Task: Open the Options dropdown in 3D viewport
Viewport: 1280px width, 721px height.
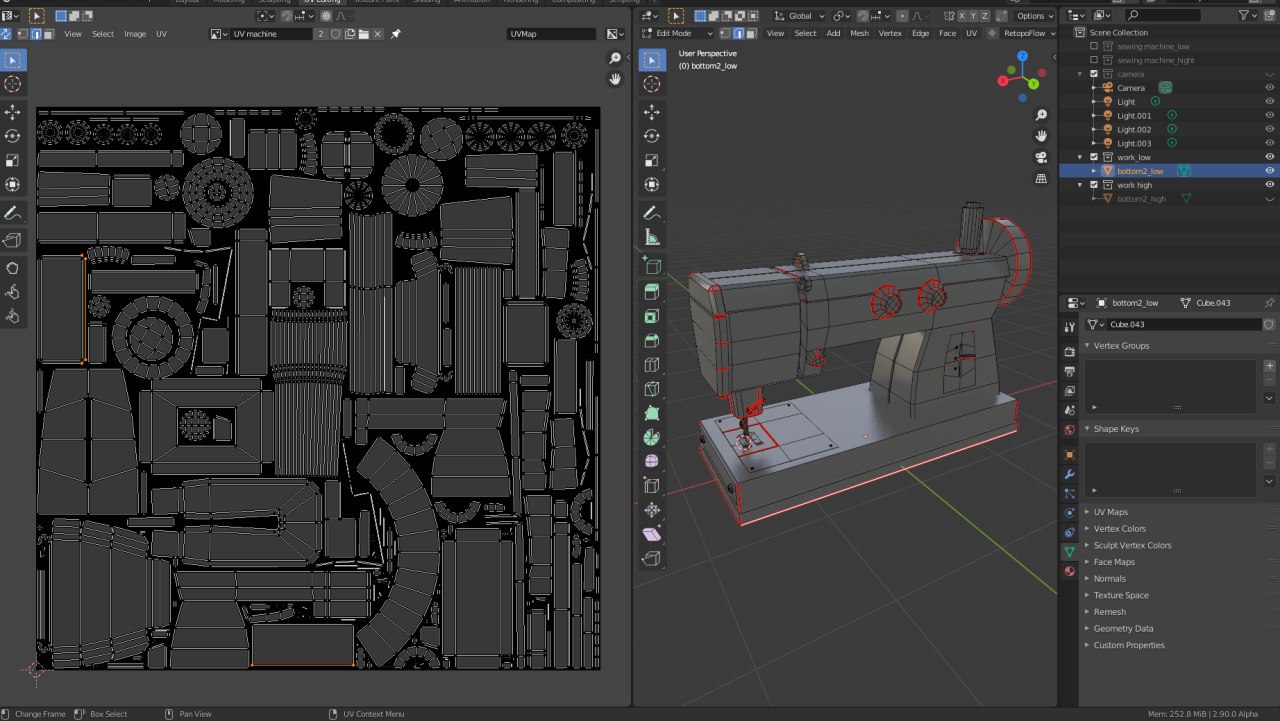Action: click(x=1034, y=16)
